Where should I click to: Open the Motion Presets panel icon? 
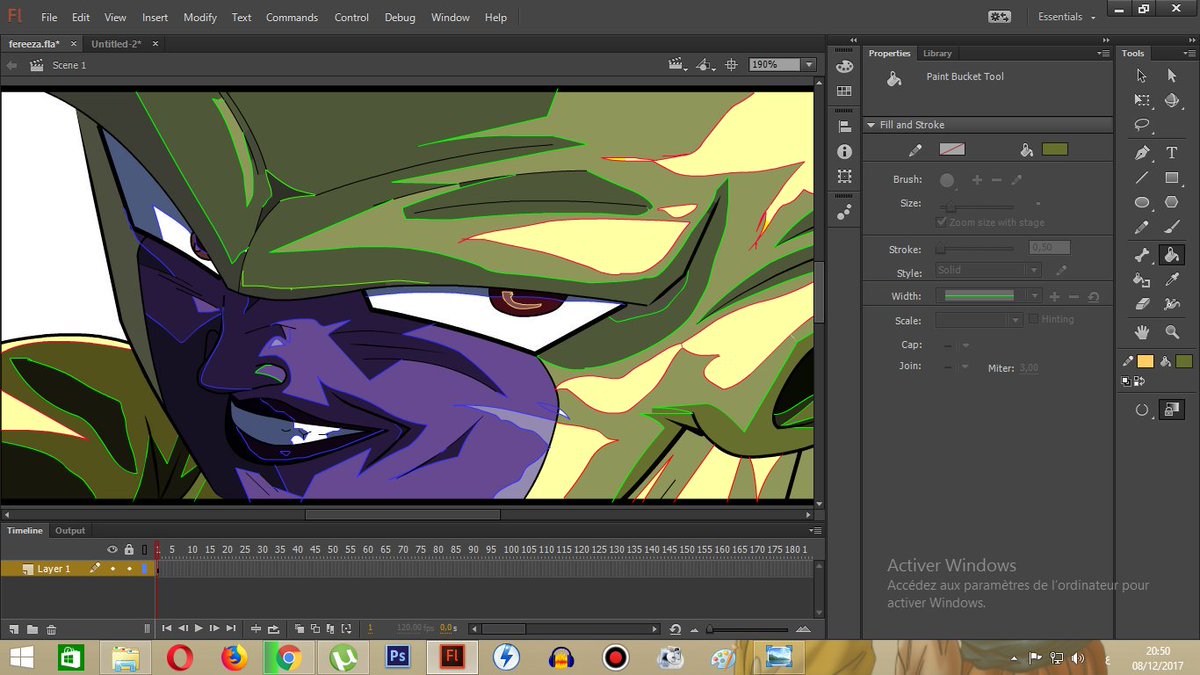tap(845, 211)
